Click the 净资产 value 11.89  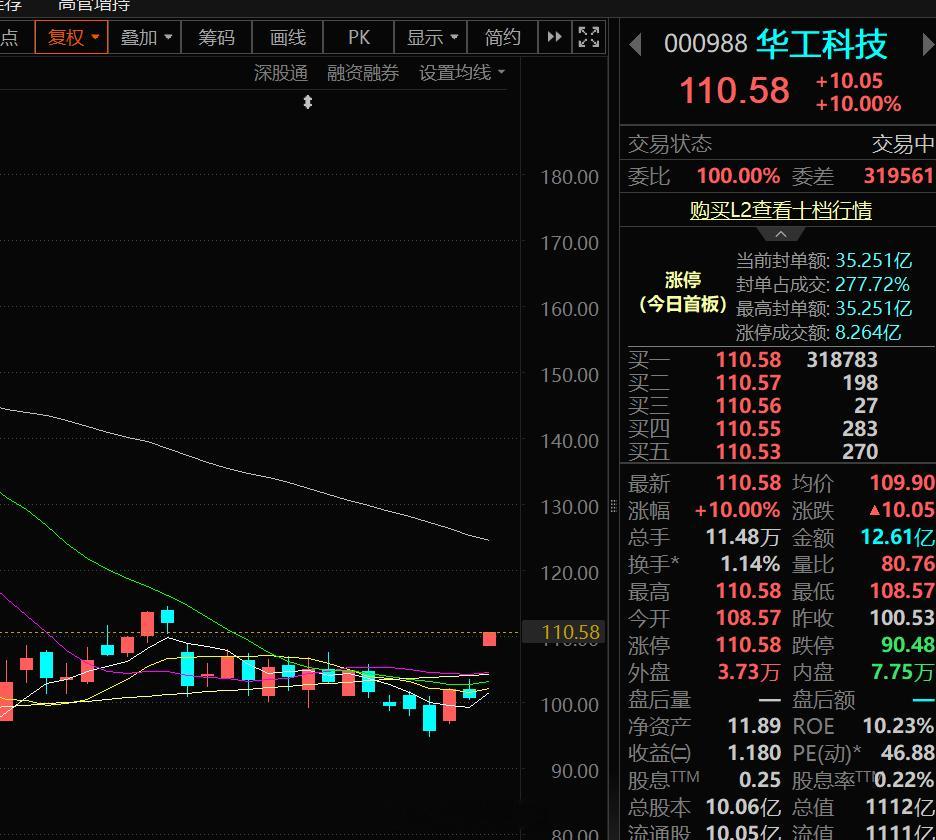(754, 726)
